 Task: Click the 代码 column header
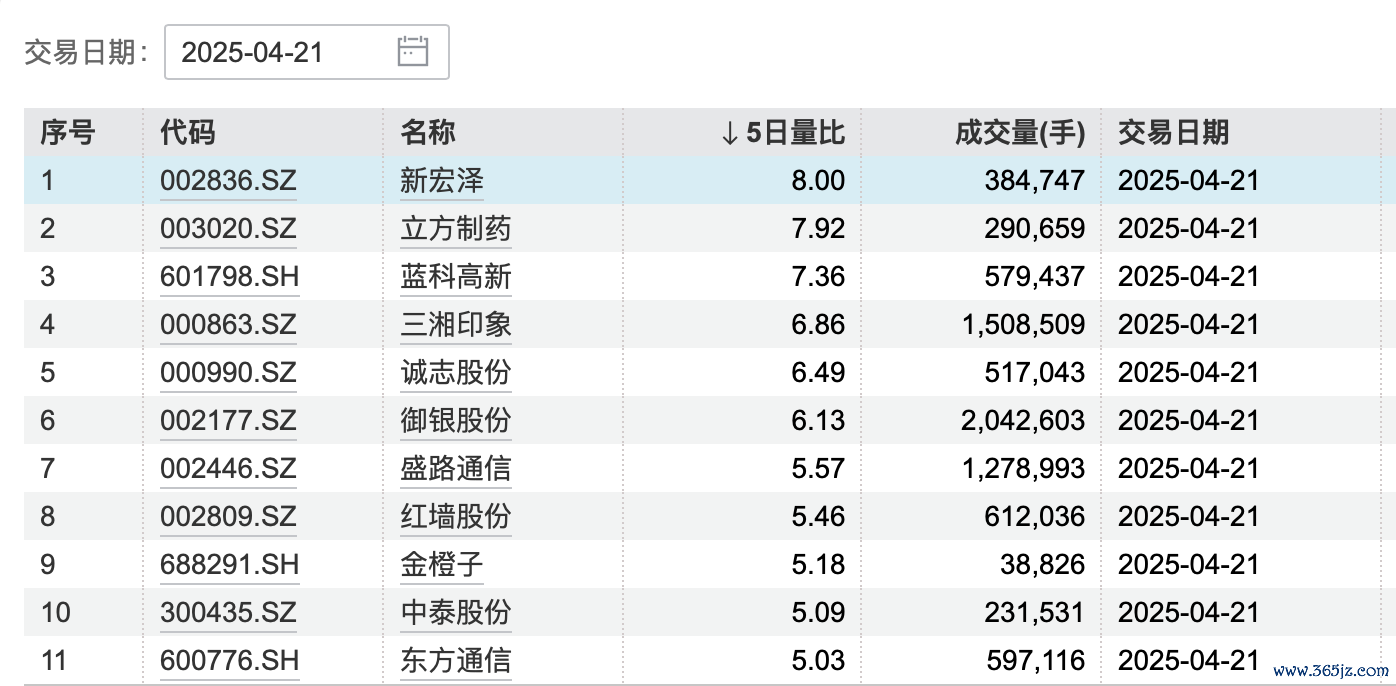(188, 132)
